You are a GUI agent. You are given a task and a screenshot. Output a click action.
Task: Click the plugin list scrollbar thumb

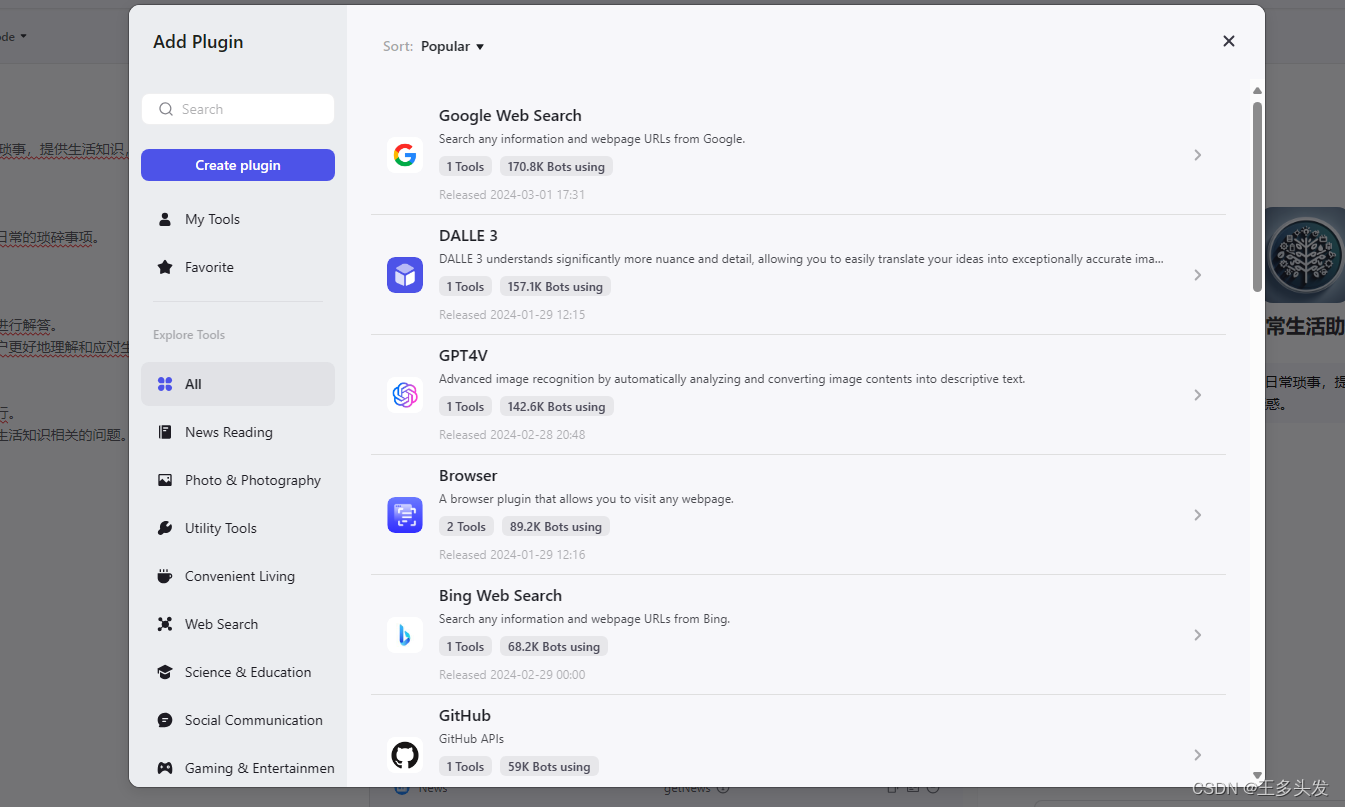1257,196
